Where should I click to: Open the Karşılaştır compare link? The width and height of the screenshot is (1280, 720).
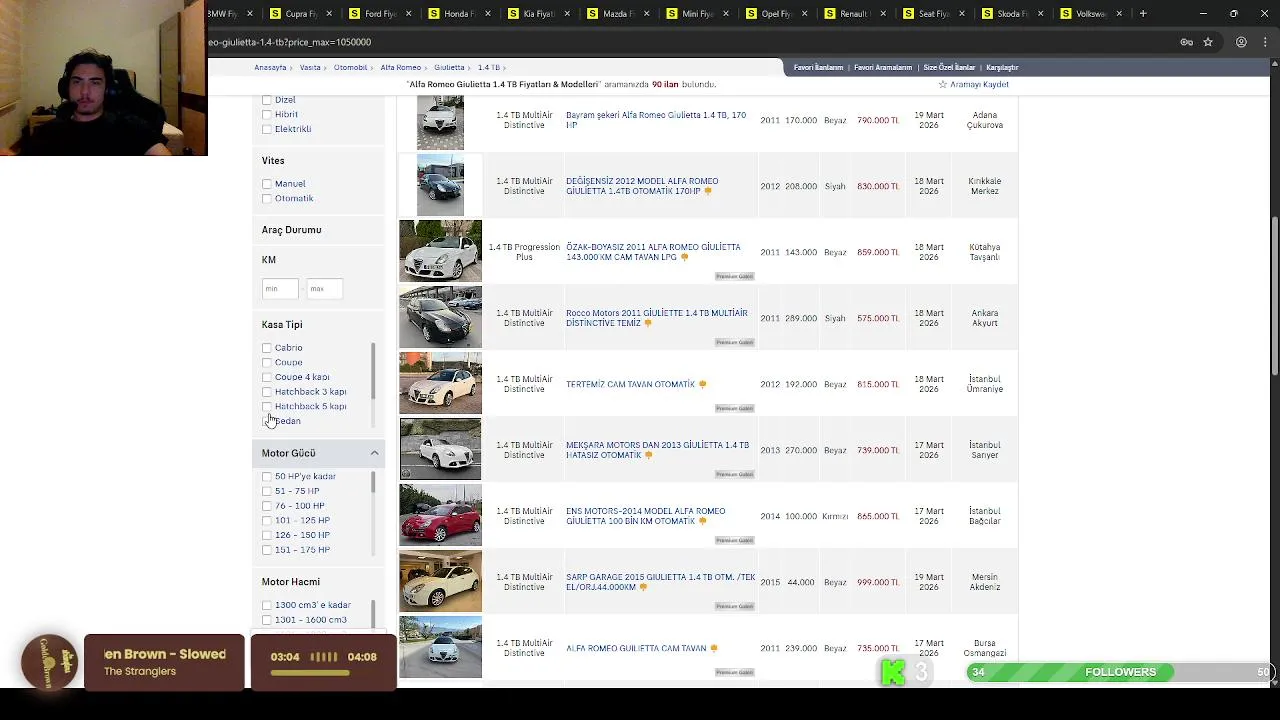point(1002,67)
